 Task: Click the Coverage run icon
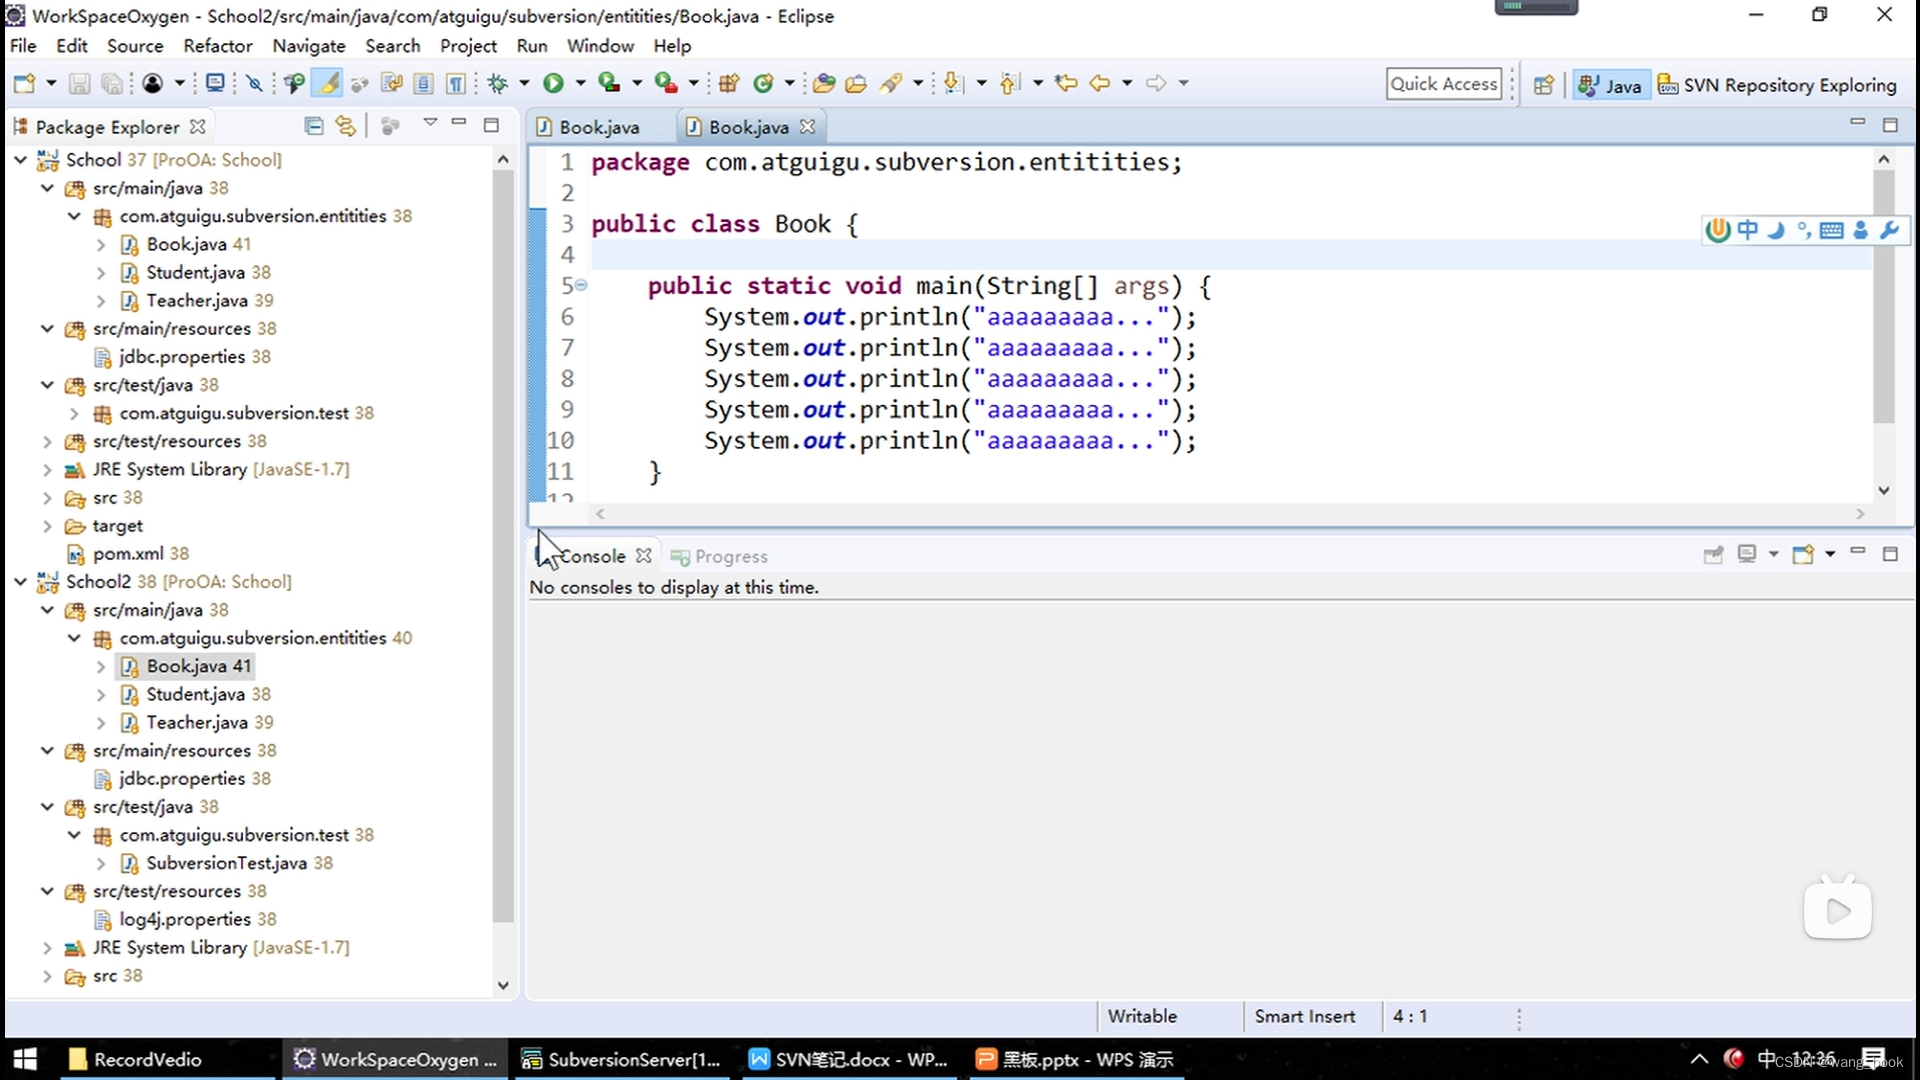(608, 84)
